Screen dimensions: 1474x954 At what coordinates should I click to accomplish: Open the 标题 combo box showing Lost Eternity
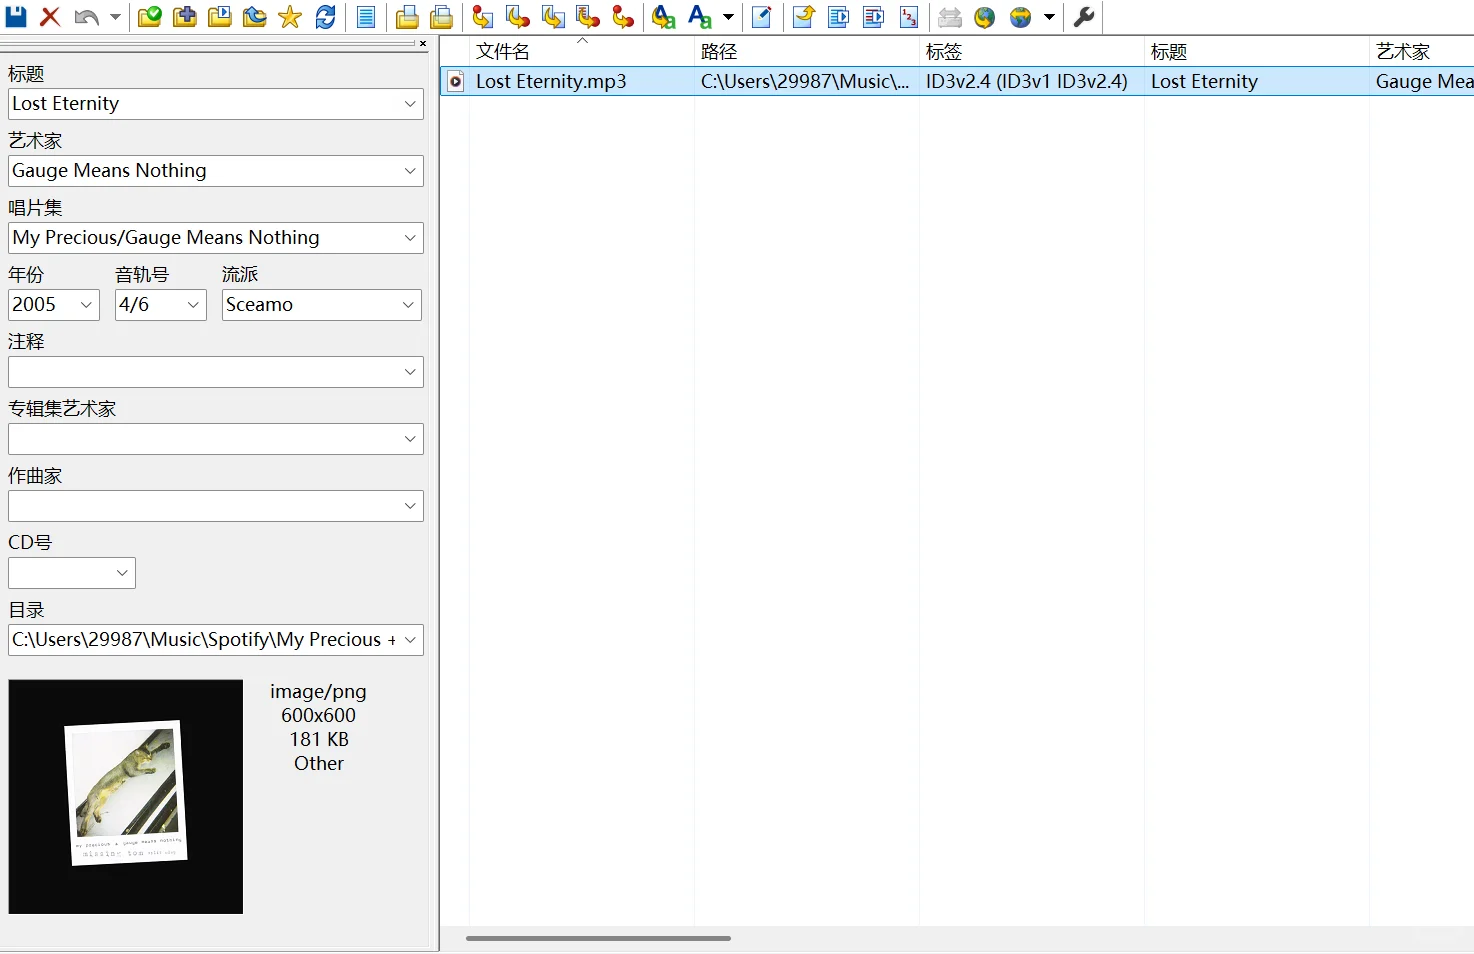(x=216, y=104)
